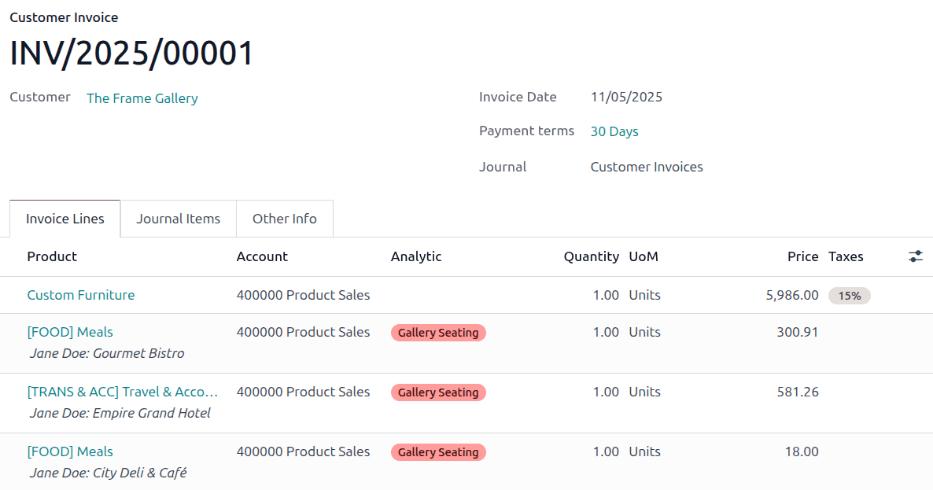Click Gallery Seating tag on Gourmet Bistro line
Viewport: 933px width, 490px height.
pyautogui.click(x=438, y=333)
